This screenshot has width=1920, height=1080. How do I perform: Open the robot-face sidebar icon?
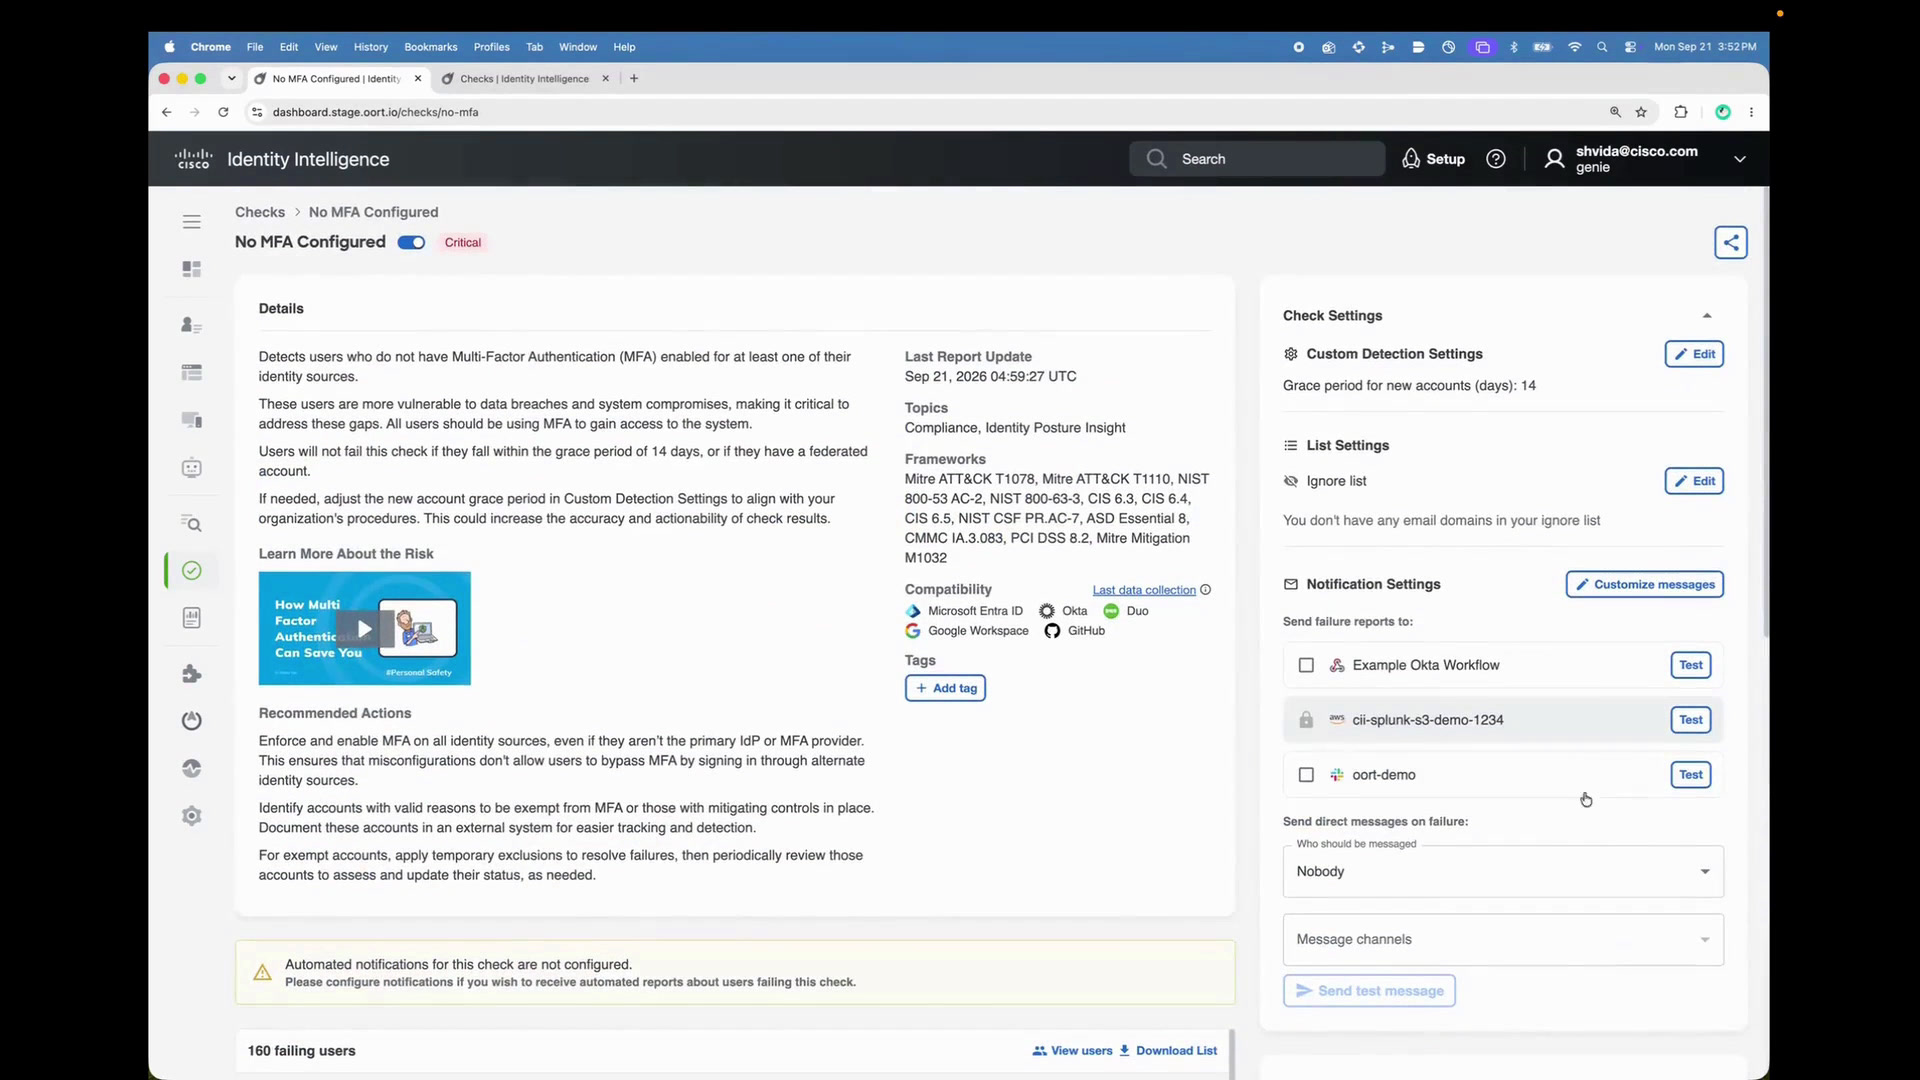192,468
